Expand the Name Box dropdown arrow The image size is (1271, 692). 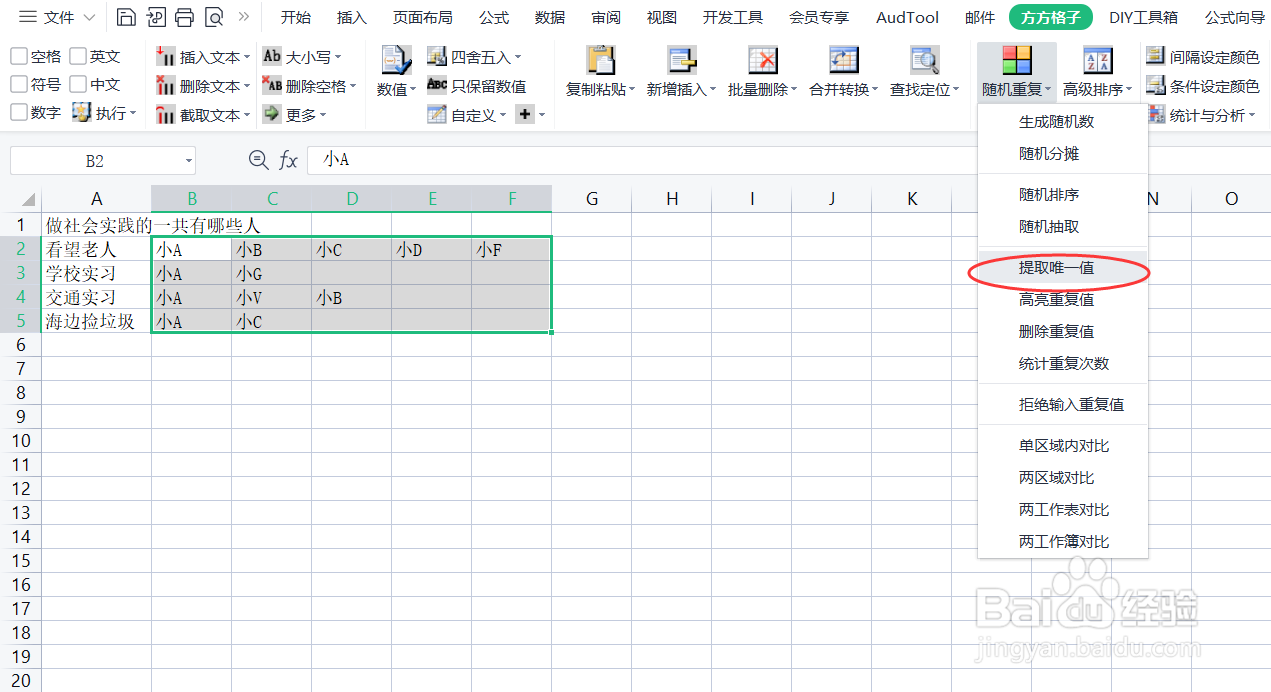(x=189, y=161)
